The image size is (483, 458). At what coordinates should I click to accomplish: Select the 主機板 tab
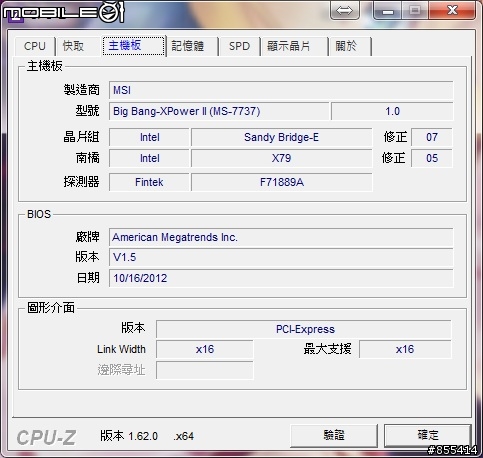coord(133,45)
